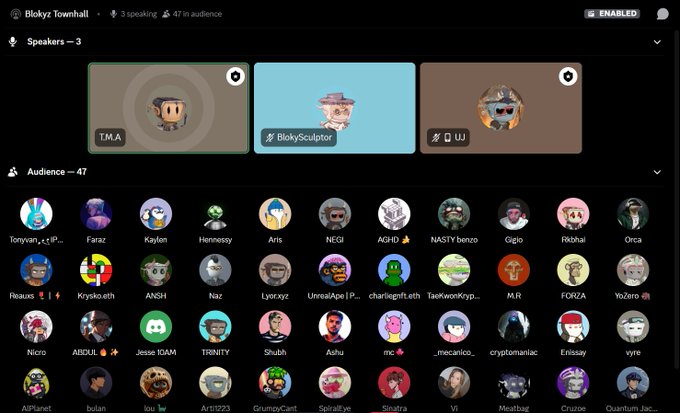Open Sinatra's red avatar

point(394,383)
